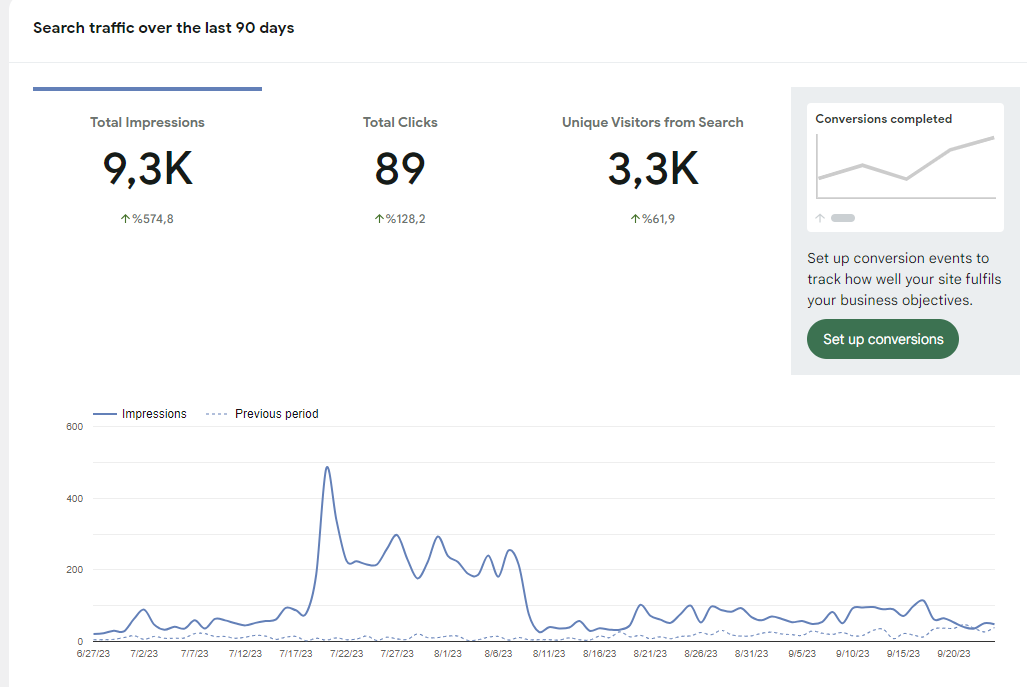Image resolution: width=1027 pixels, height=687 pixels.
Task: Click the Search traffic over the last 90 days heading
Action: click(164, 28)
